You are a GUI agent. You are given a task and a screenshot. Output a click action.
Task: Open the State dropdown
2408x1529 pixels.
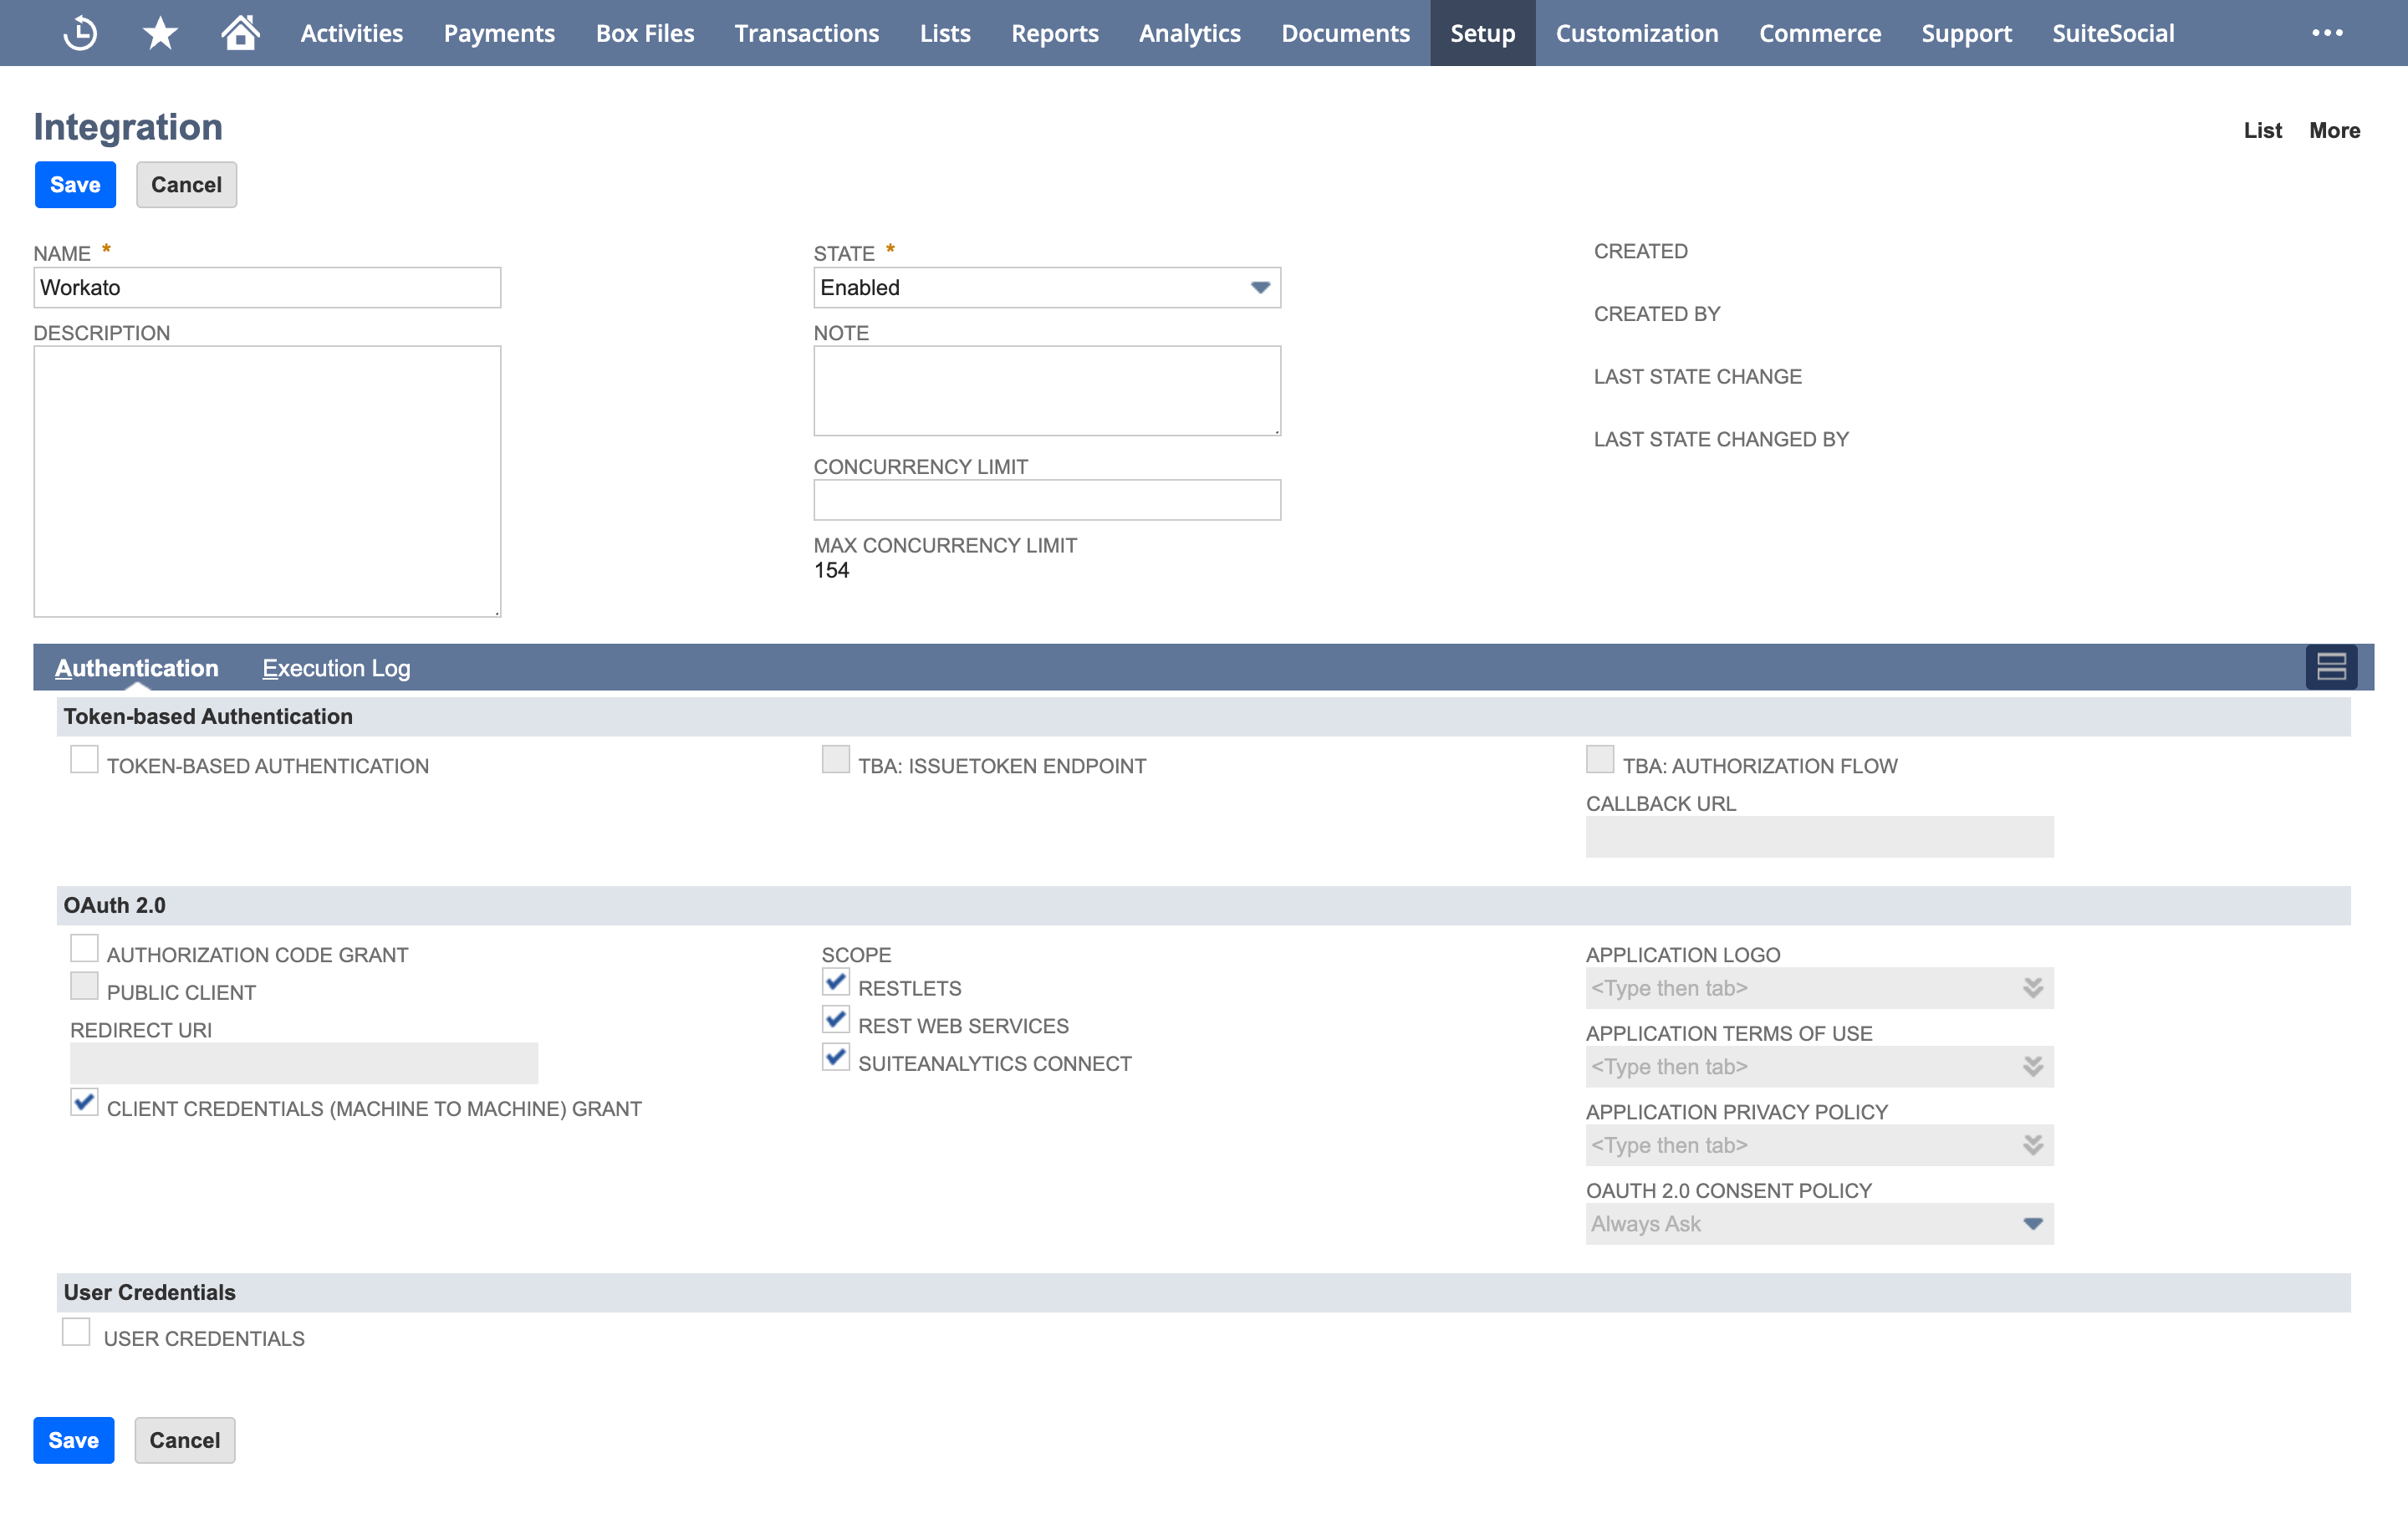click(1261, 287)
